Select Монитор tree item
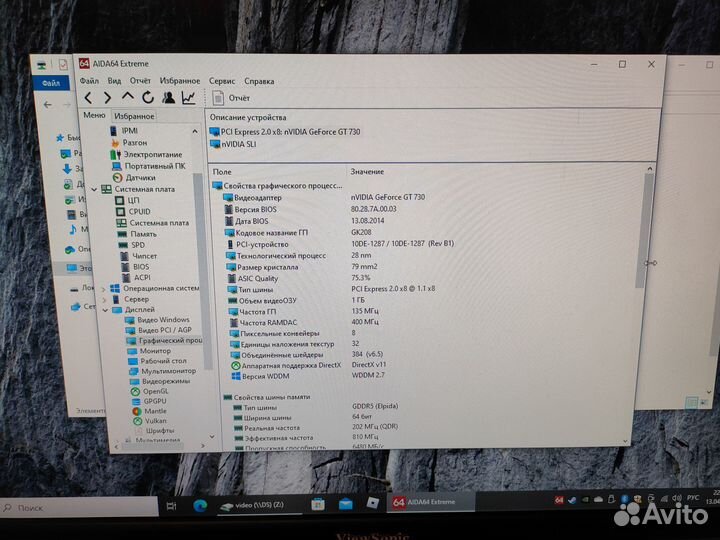 pos(149,351)
